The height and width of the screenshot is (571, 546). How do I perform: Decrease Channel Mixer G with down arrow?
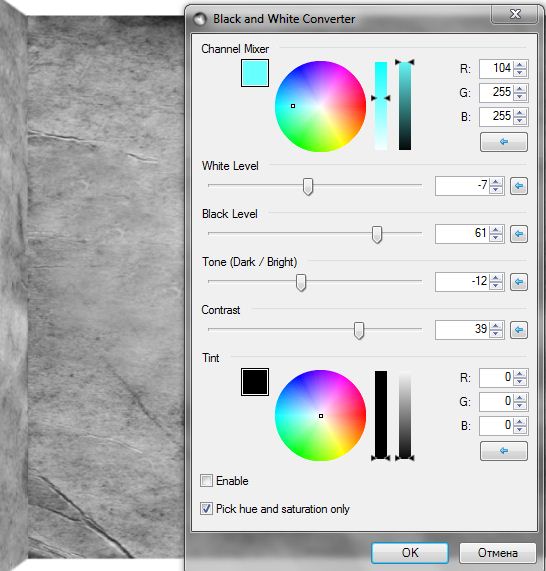pyautogui.click(x=520, y=97)
